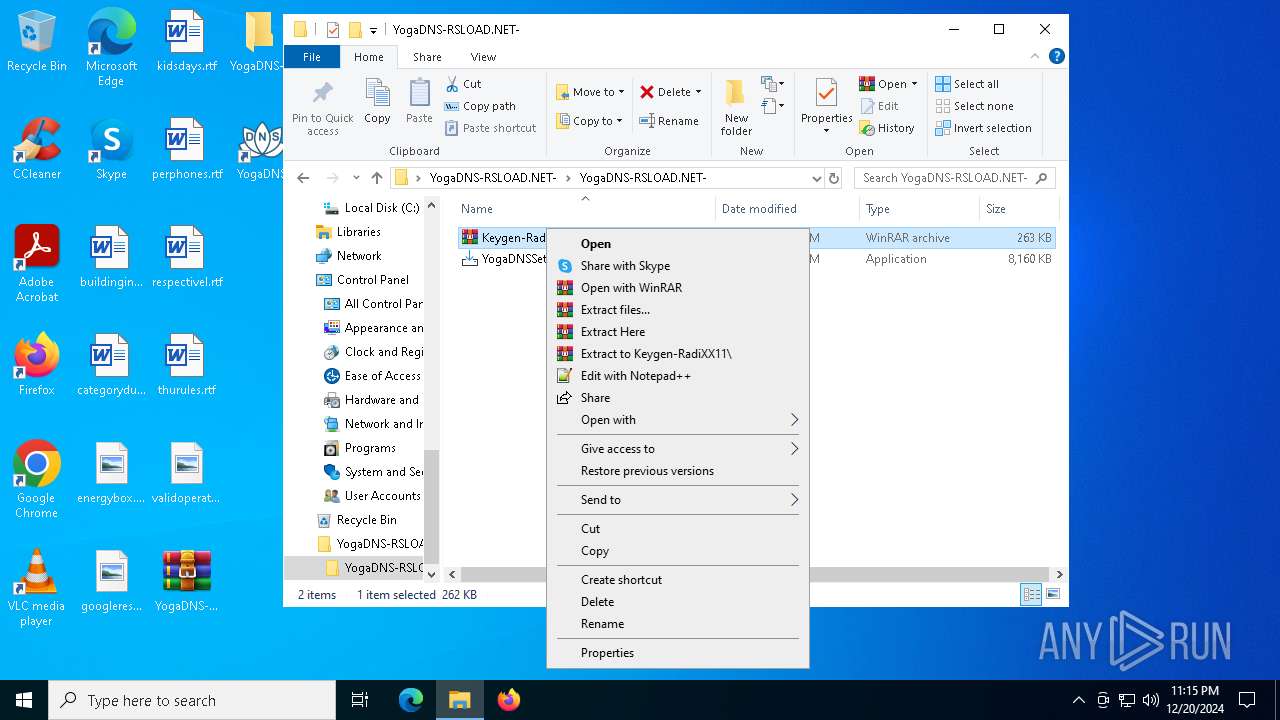Click Select none in ribbon
This screenshot has height=720, width=1280.
[x=974, y=106]
